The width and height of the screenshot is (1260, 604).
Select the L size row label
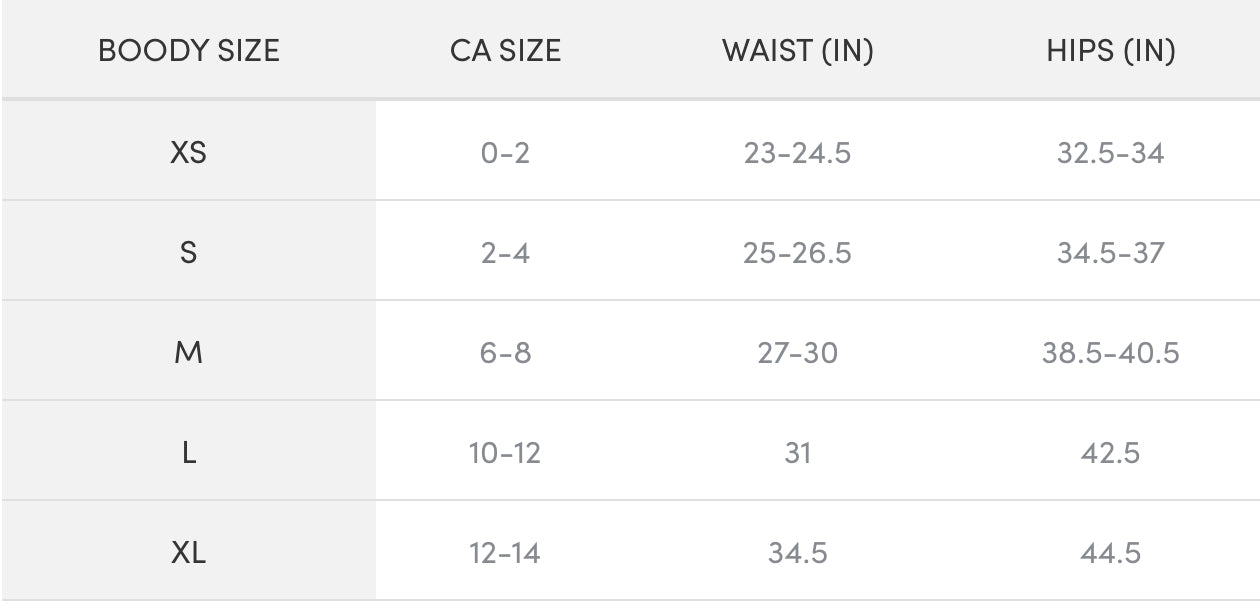pyautogui.click(x=188, y=453)
